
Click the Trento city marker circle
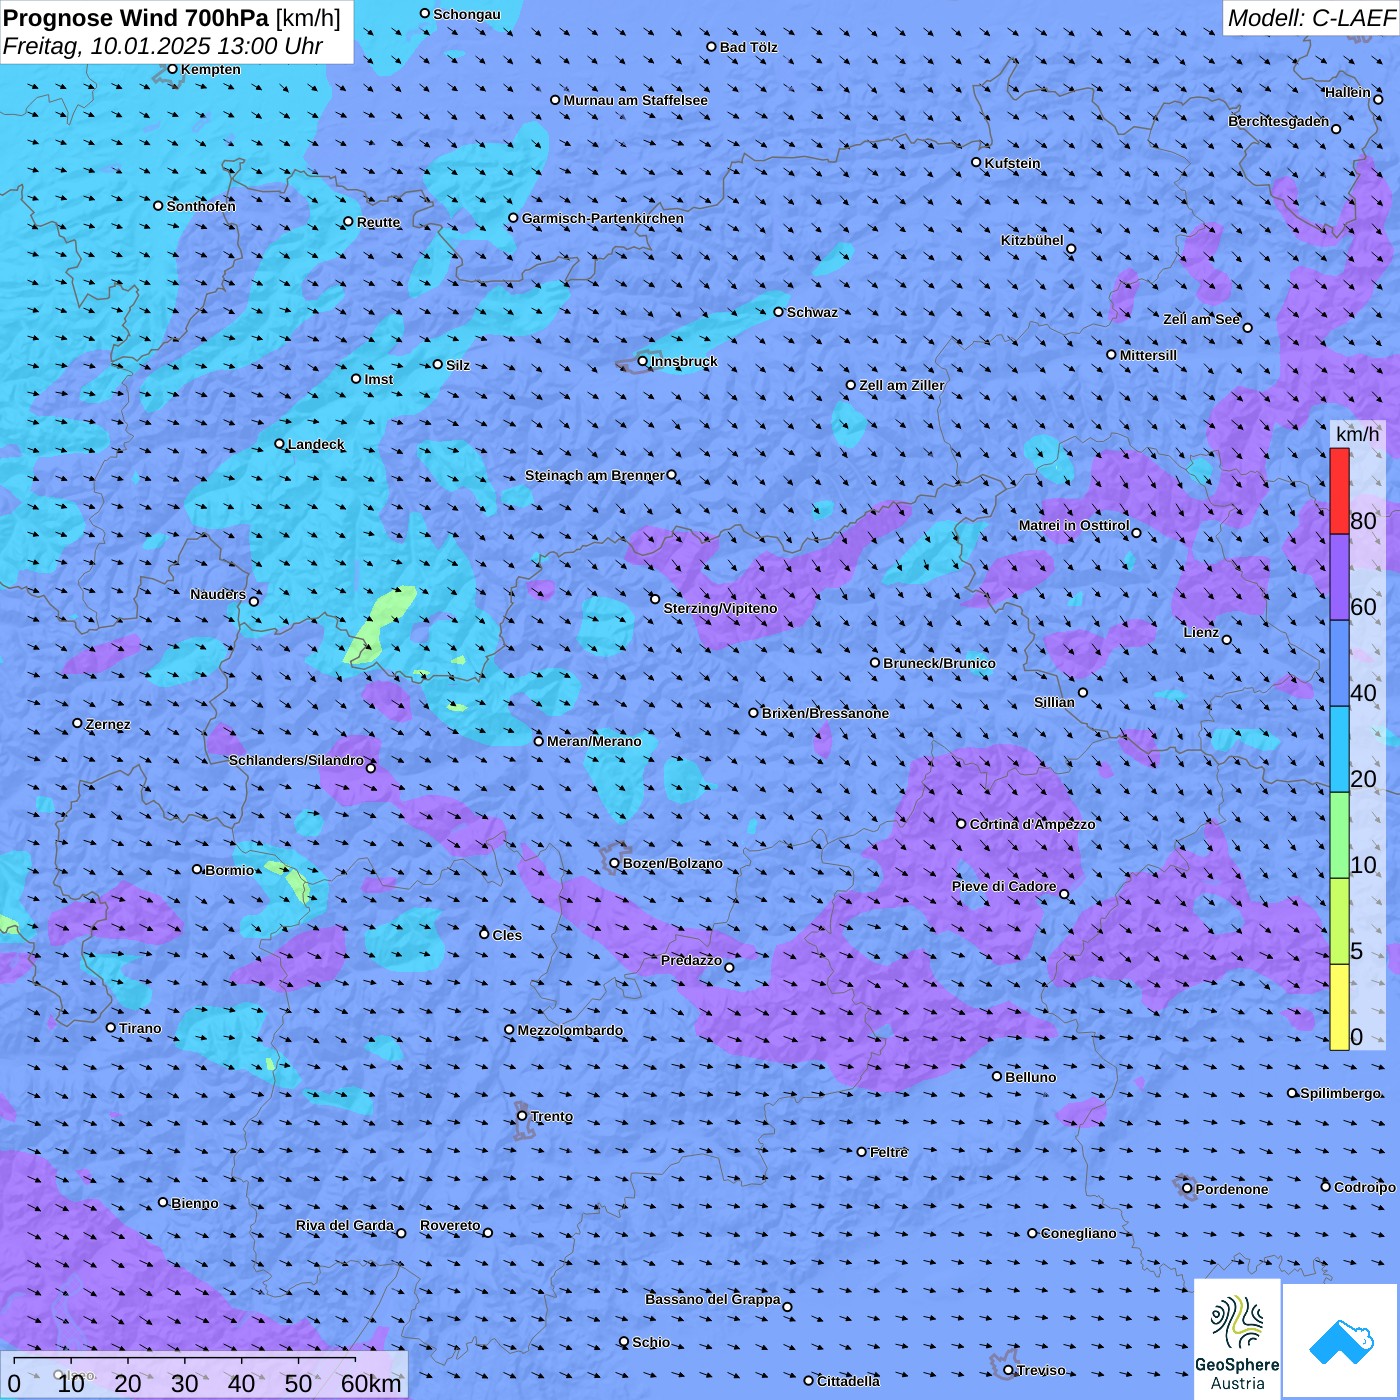coord(522,1116)
